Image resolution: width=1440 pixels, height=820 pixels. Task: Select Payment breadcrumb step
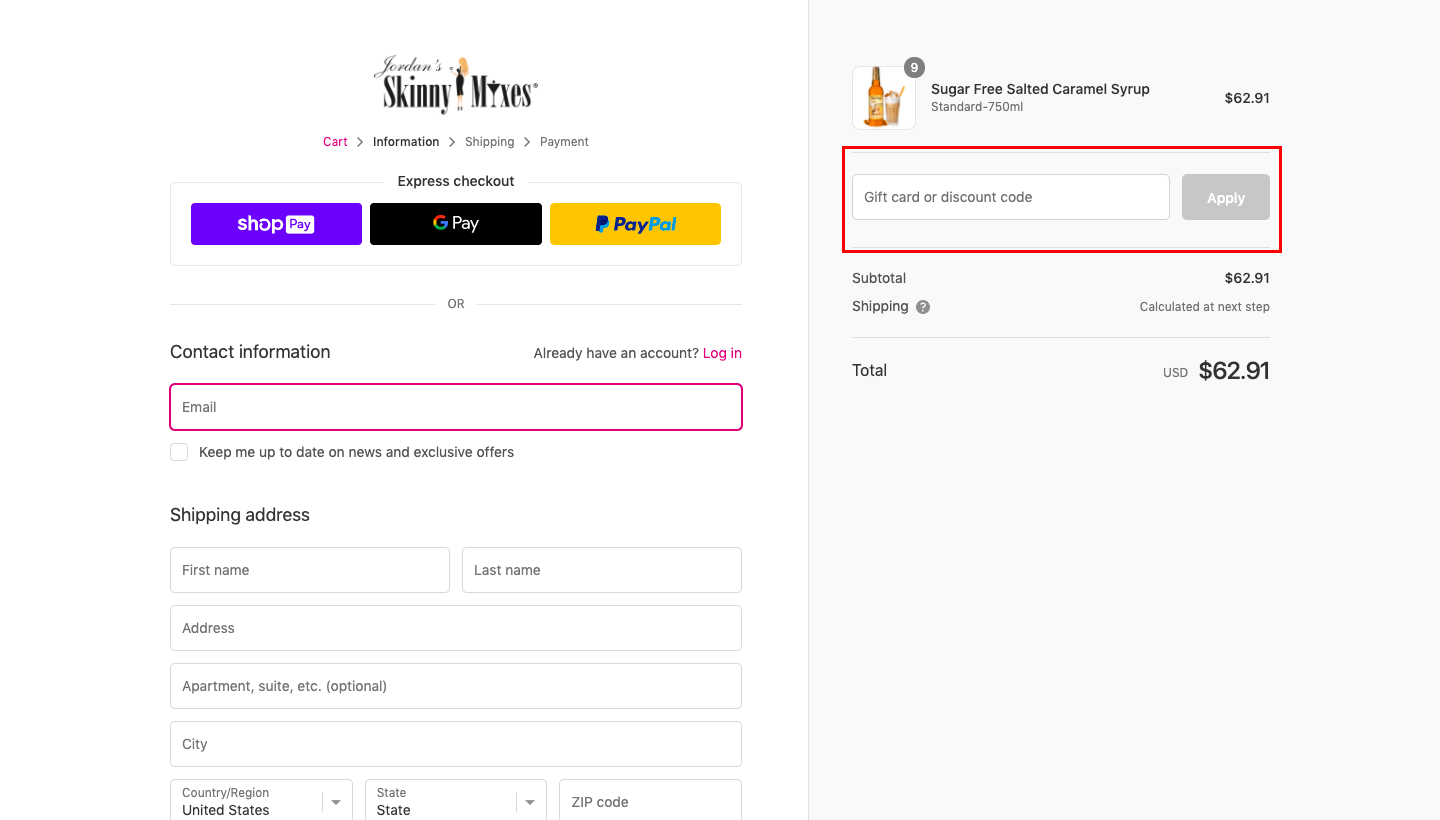(564, 142)
